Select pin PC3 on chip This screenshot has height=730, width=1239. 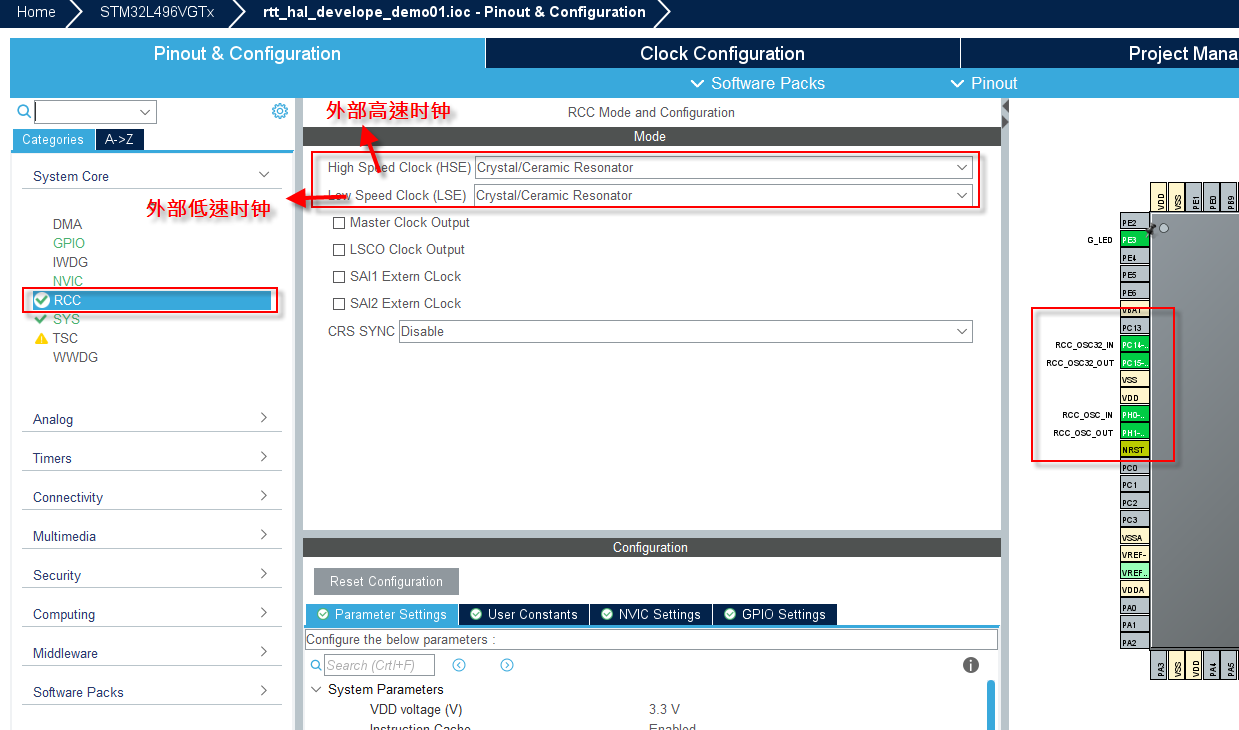tap(1134, 520)
